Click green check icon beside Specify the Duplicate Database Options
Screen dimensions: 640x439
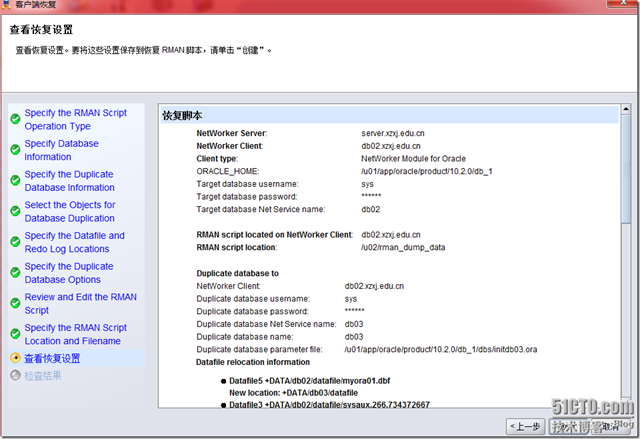(16, 273)
